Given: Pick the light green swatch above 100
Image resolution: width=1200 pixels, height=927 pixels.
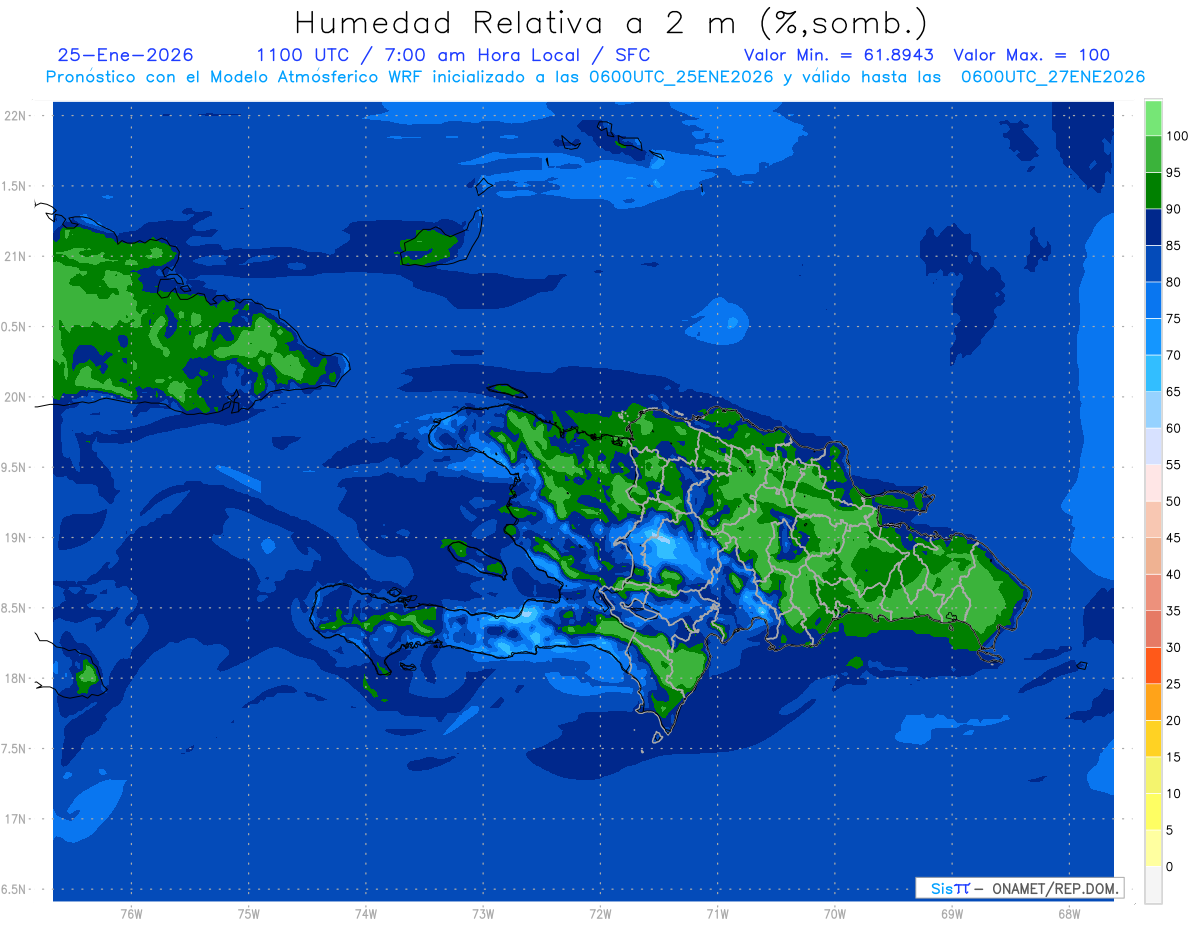Looking at the screenshot, I should coord(1153,118).
